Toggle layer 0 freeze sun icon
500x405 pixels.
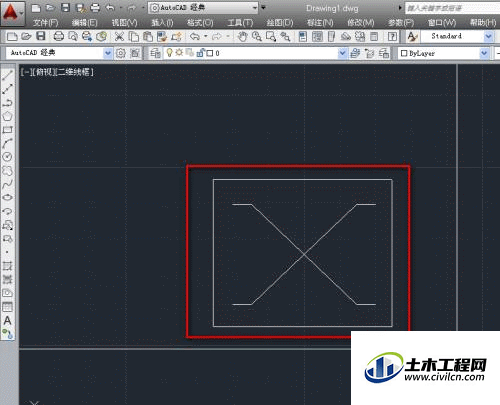[179, 53]
